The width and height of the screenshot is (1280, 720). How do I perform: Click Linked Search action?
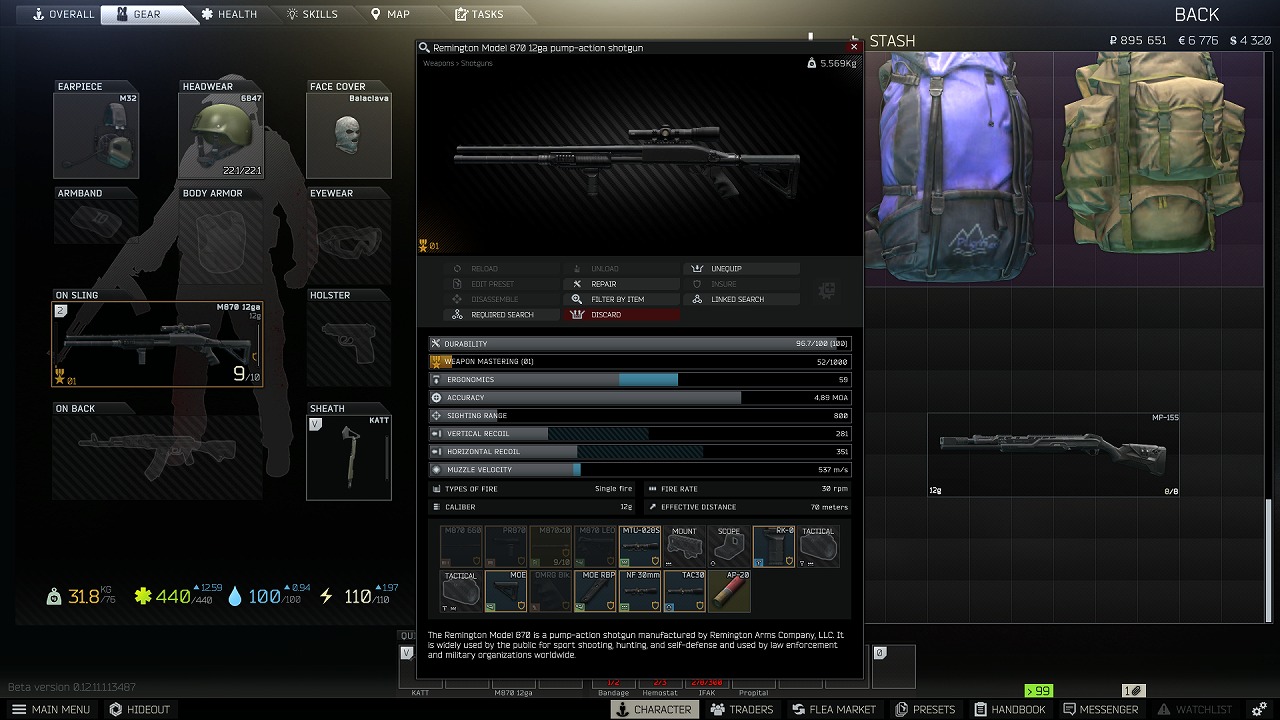pos(742,299)
